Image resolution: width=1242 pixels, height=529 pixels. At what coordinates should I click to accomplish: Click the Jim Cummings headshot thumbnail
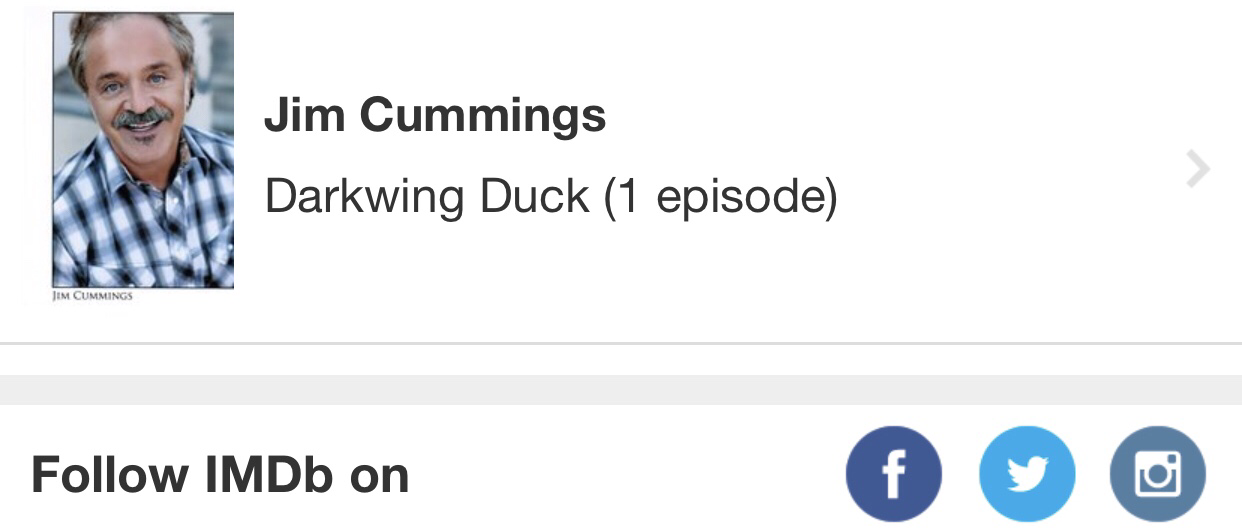coord(143,150)
